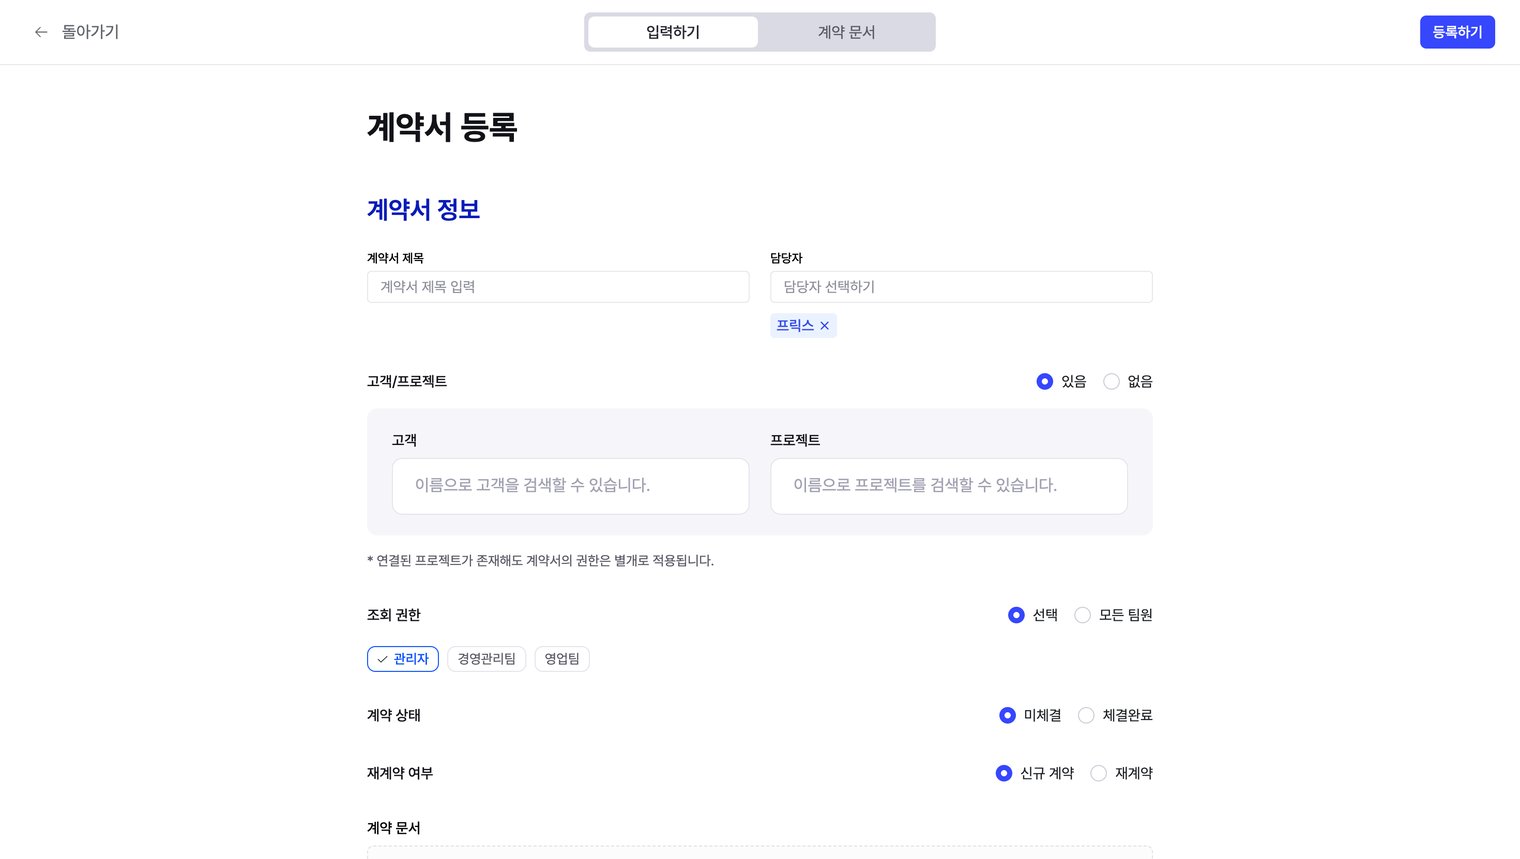Toggle the 영업팀 permission chip
The image size is (1520, 859).
562,659
